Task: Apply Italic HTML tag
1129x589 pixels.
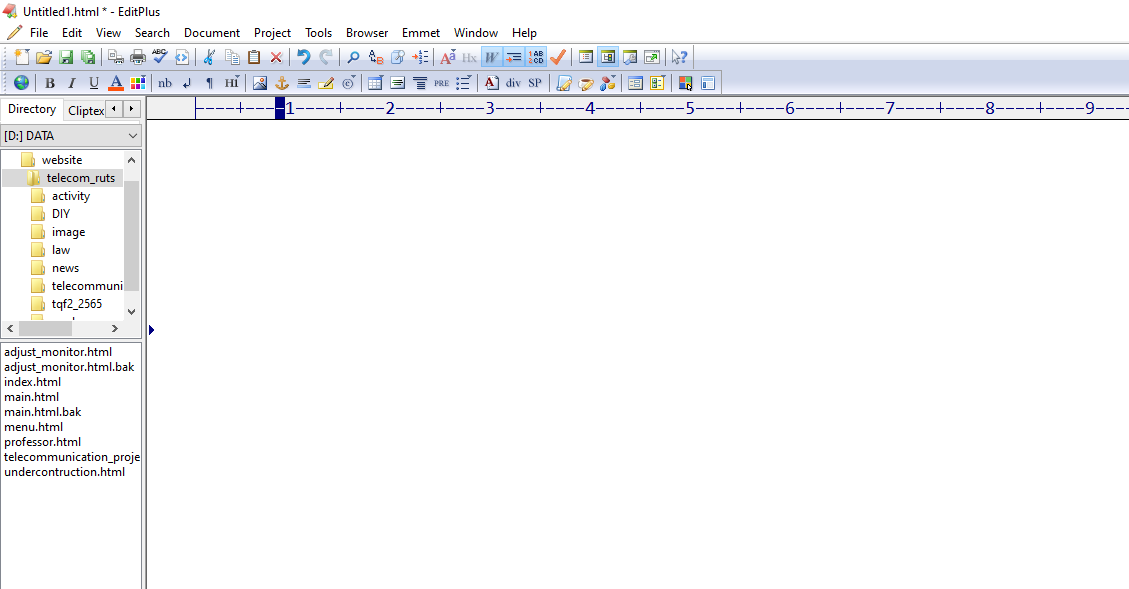Action: click(71, 83)
